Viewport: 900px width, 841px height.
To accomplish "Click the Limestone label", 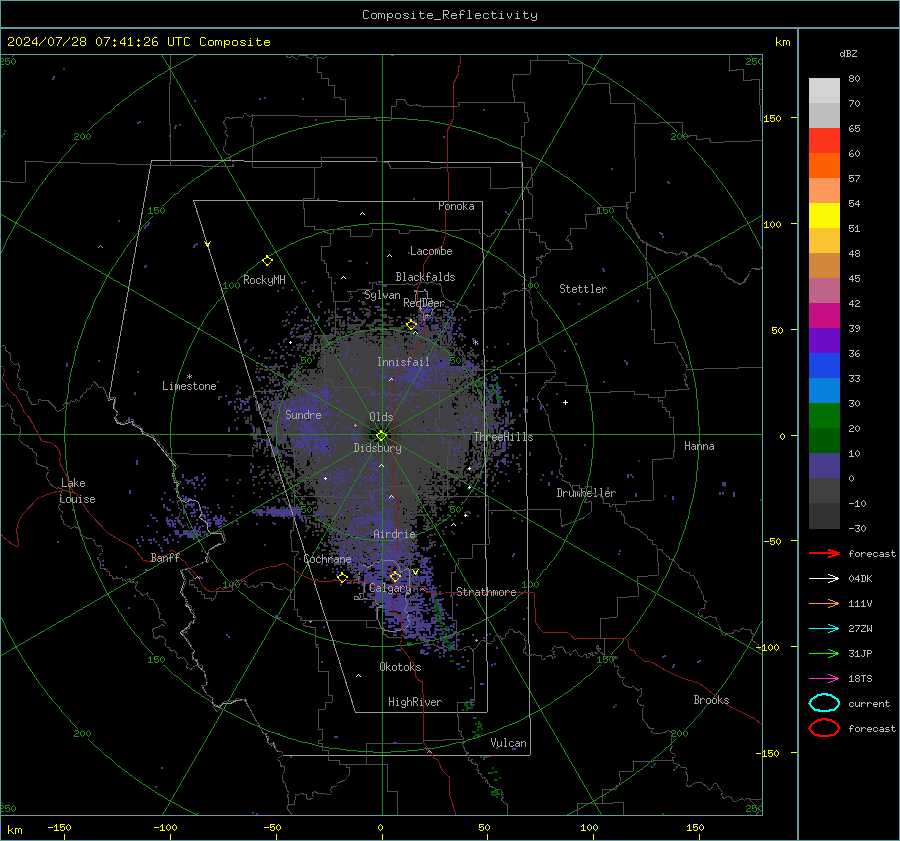I will pos(189,386).
